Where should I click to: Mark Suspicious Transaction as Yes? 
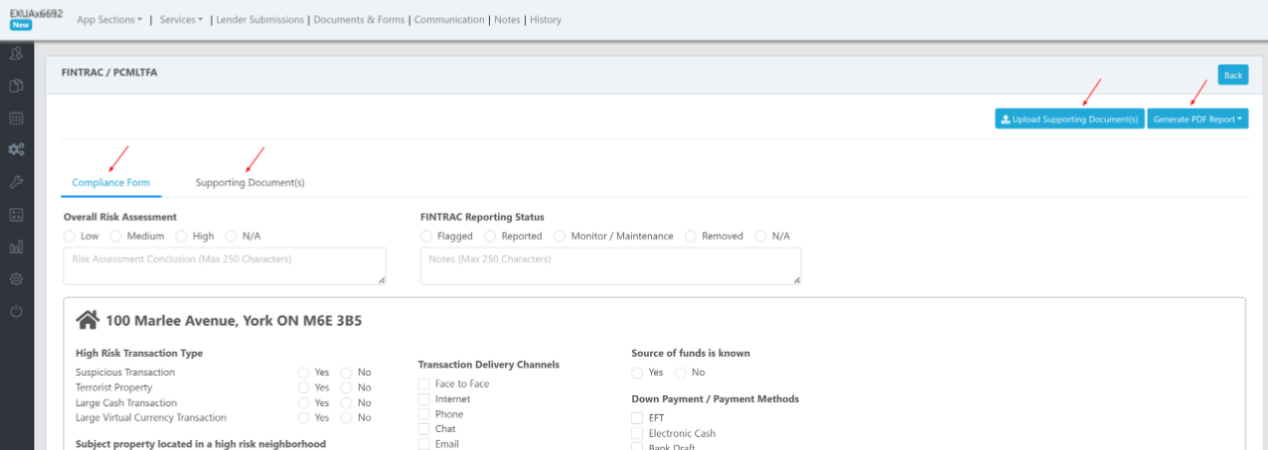303,373
